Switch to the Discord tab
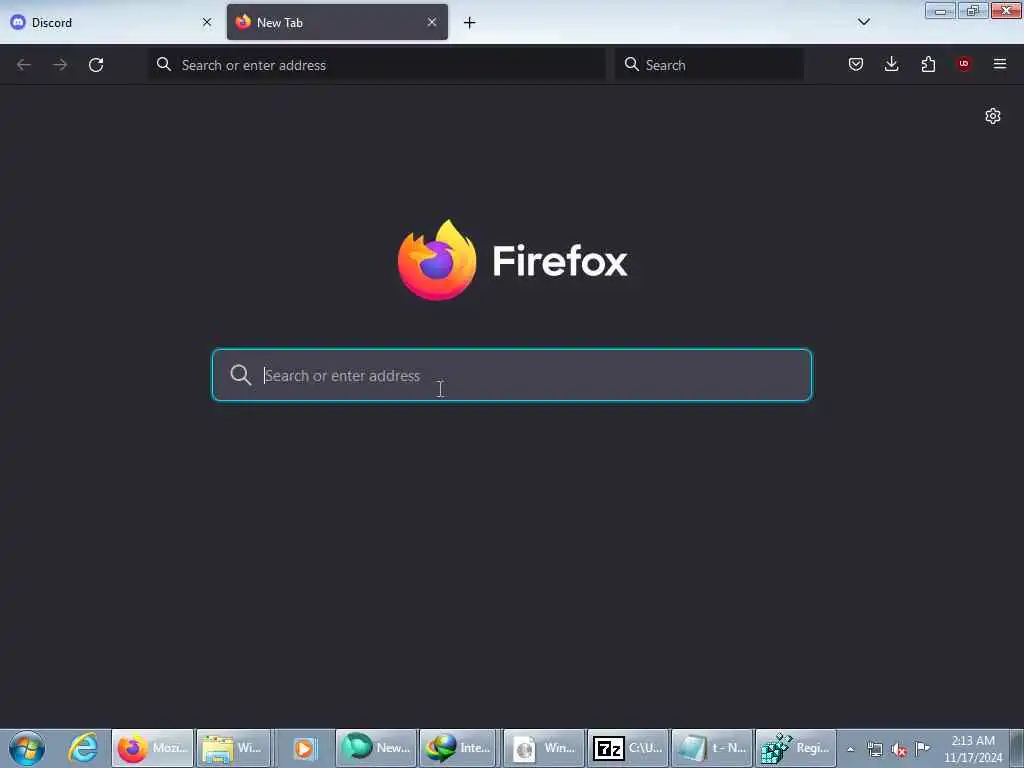Image resolution: width=1024 pixels, height=768 pixels. pos(109,22)
